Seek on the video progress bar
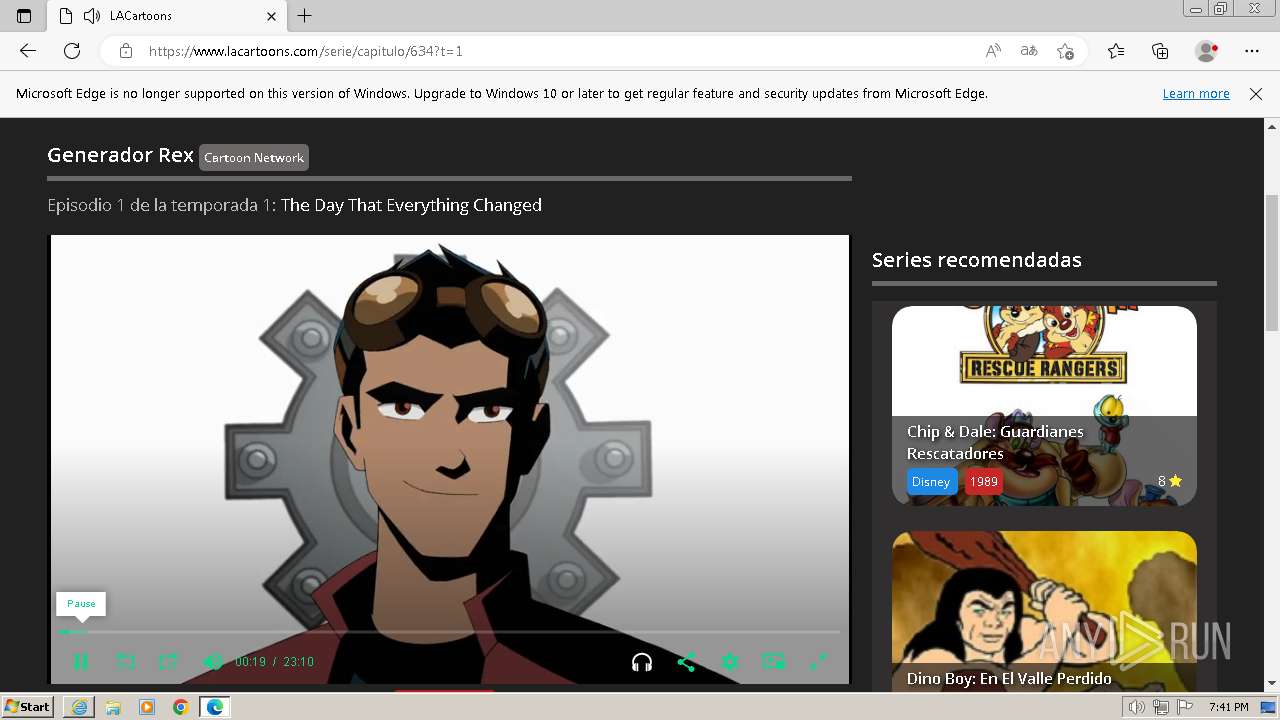 (x=449, y=632)
